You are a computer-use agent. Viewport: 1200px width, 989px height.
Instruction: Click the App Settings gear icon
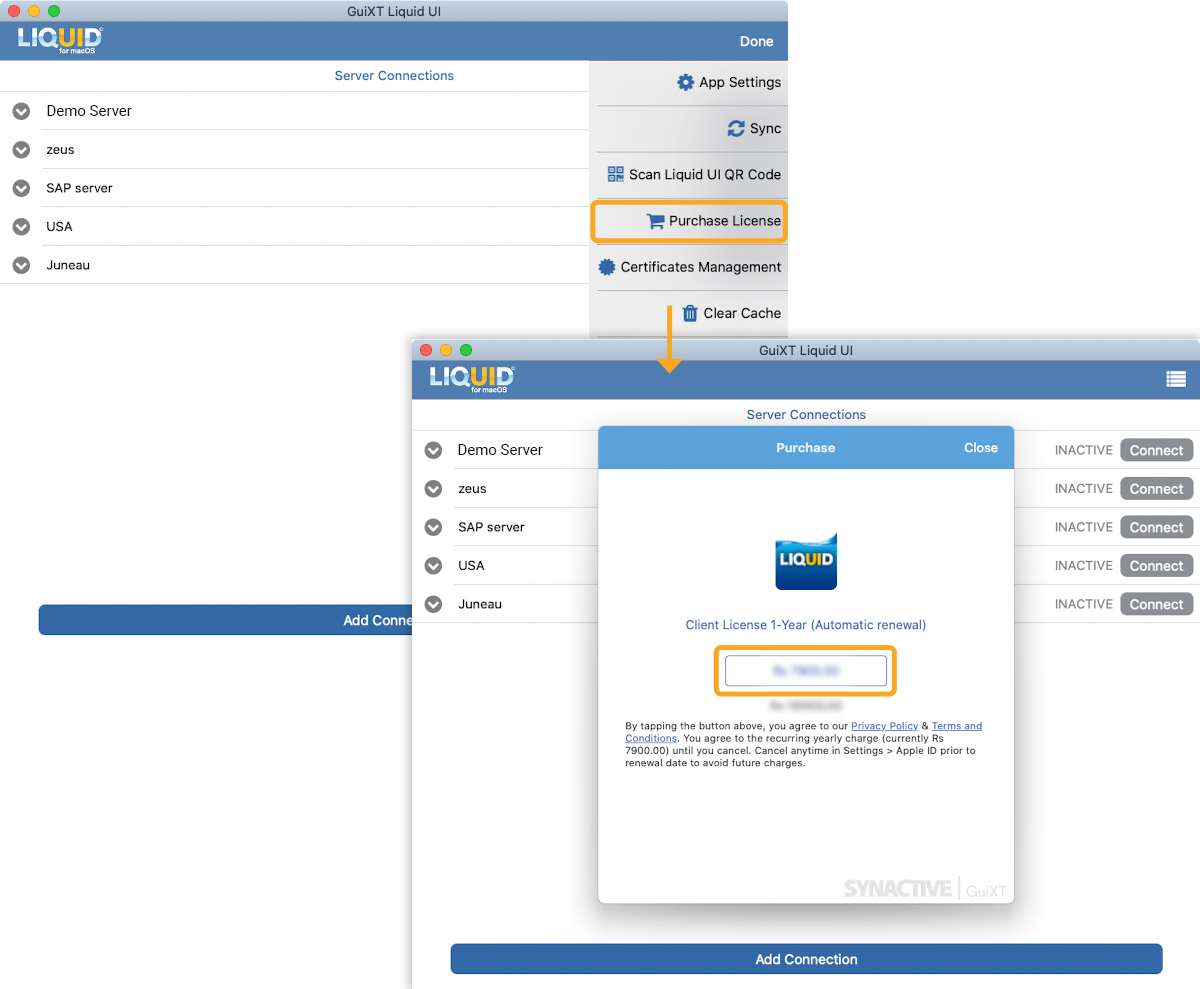pyautogui.click(x=685, y=83)
